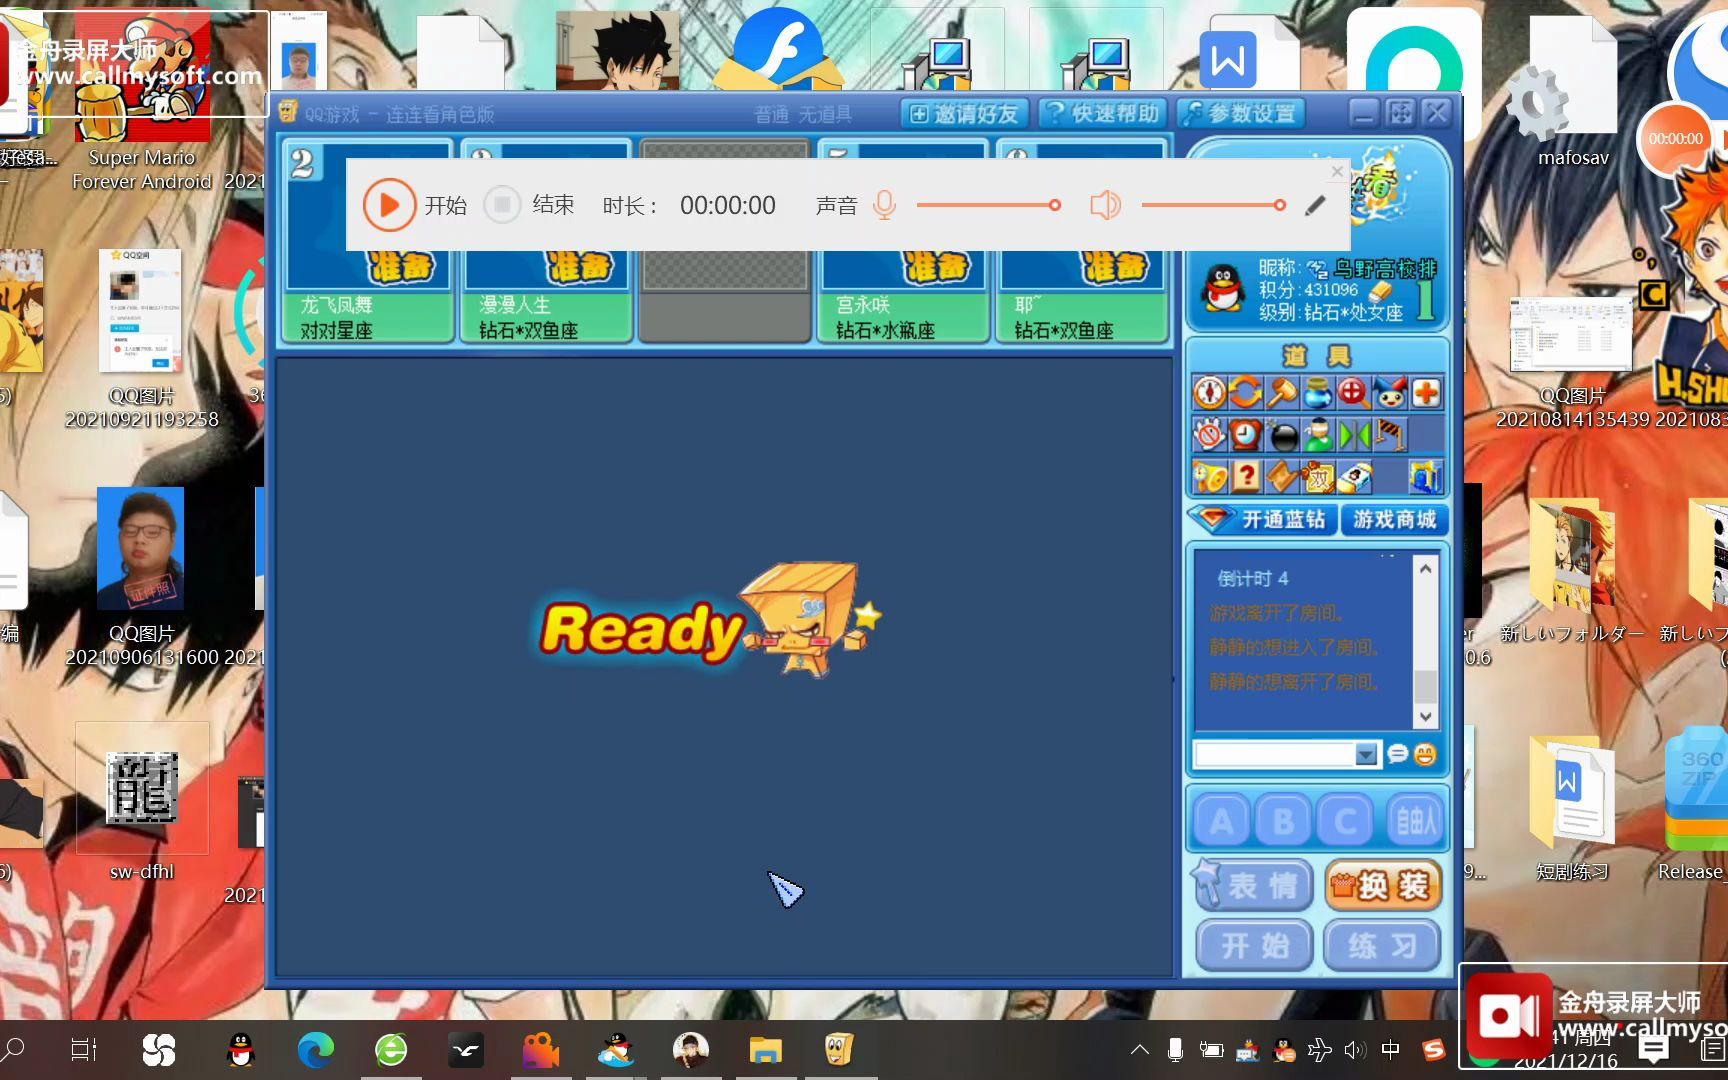
Task: Open the blue gift box item
Action: tap(1427, 477)
